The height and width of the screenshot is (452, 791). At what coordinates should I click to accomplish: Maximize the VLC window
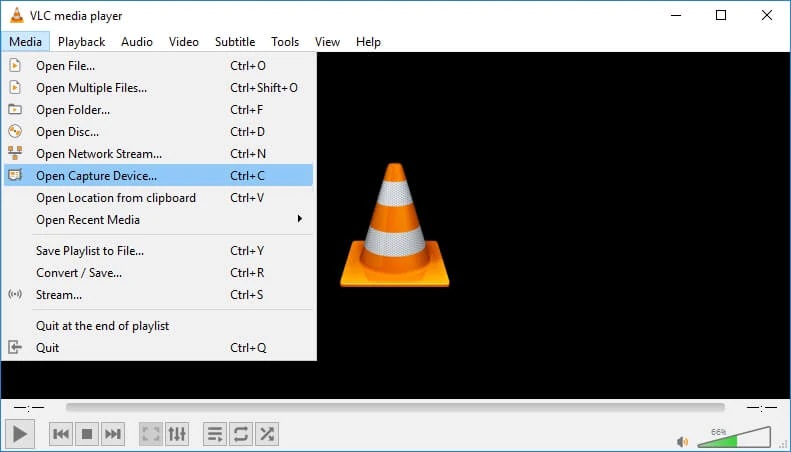(x=721, y=15)
